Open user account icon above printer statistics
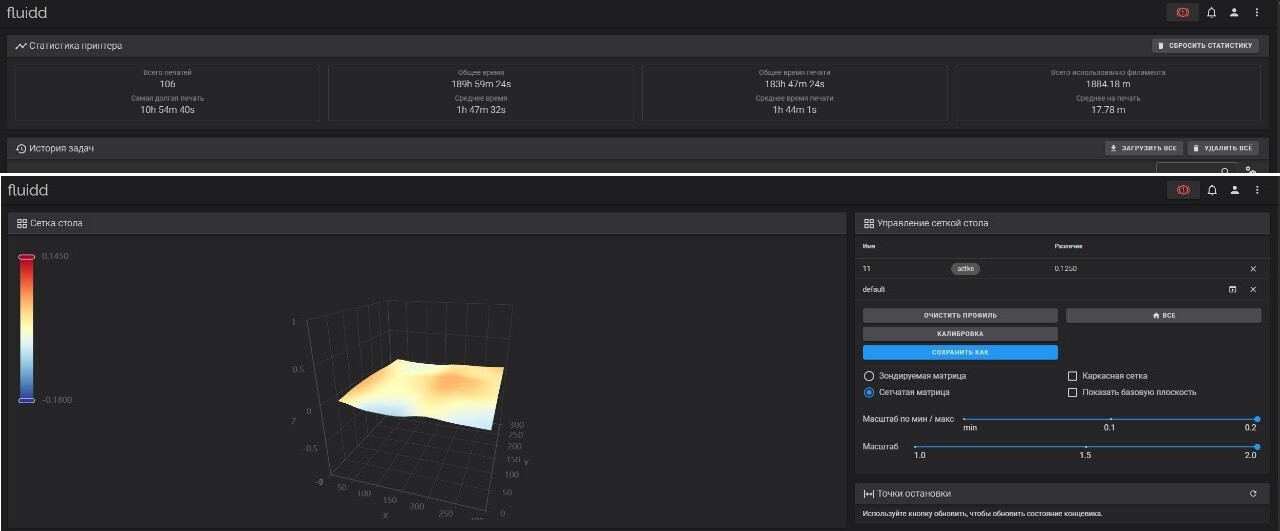This screenshot has width=1280, height=531. click(x=1234, y=13)
